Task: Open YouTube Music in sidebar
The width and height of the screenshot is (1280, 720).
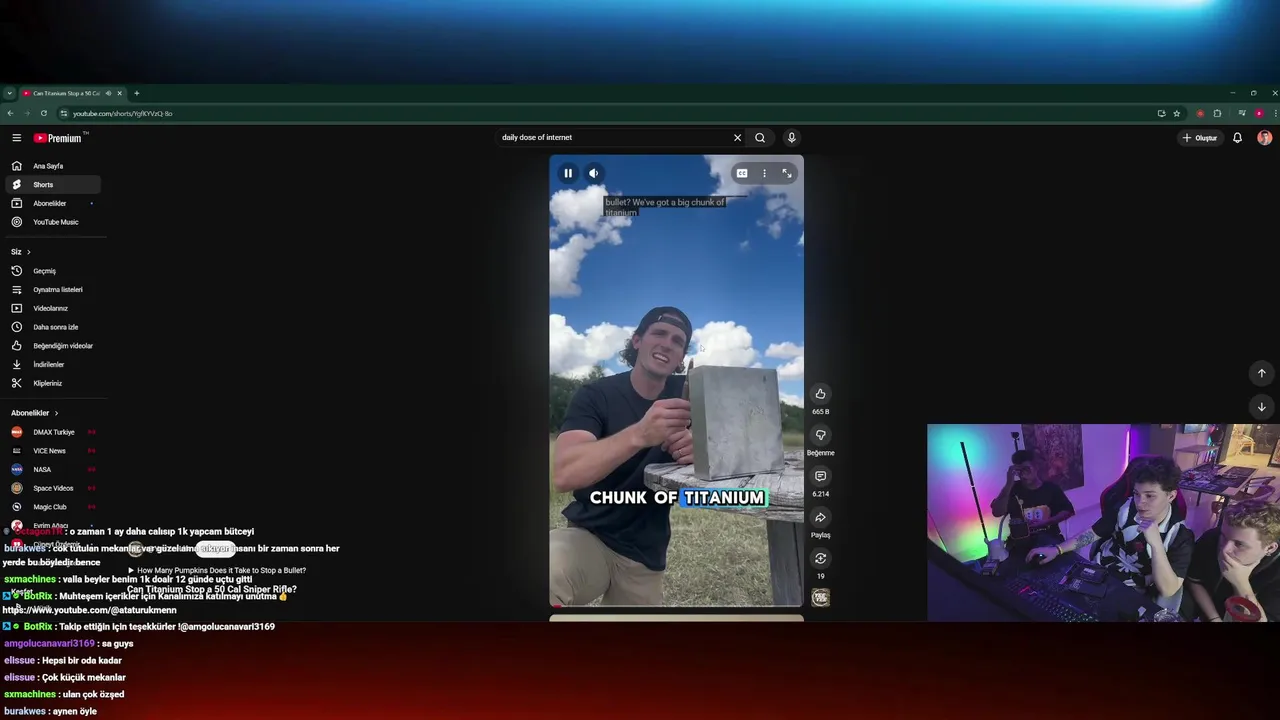Action: 53,222
